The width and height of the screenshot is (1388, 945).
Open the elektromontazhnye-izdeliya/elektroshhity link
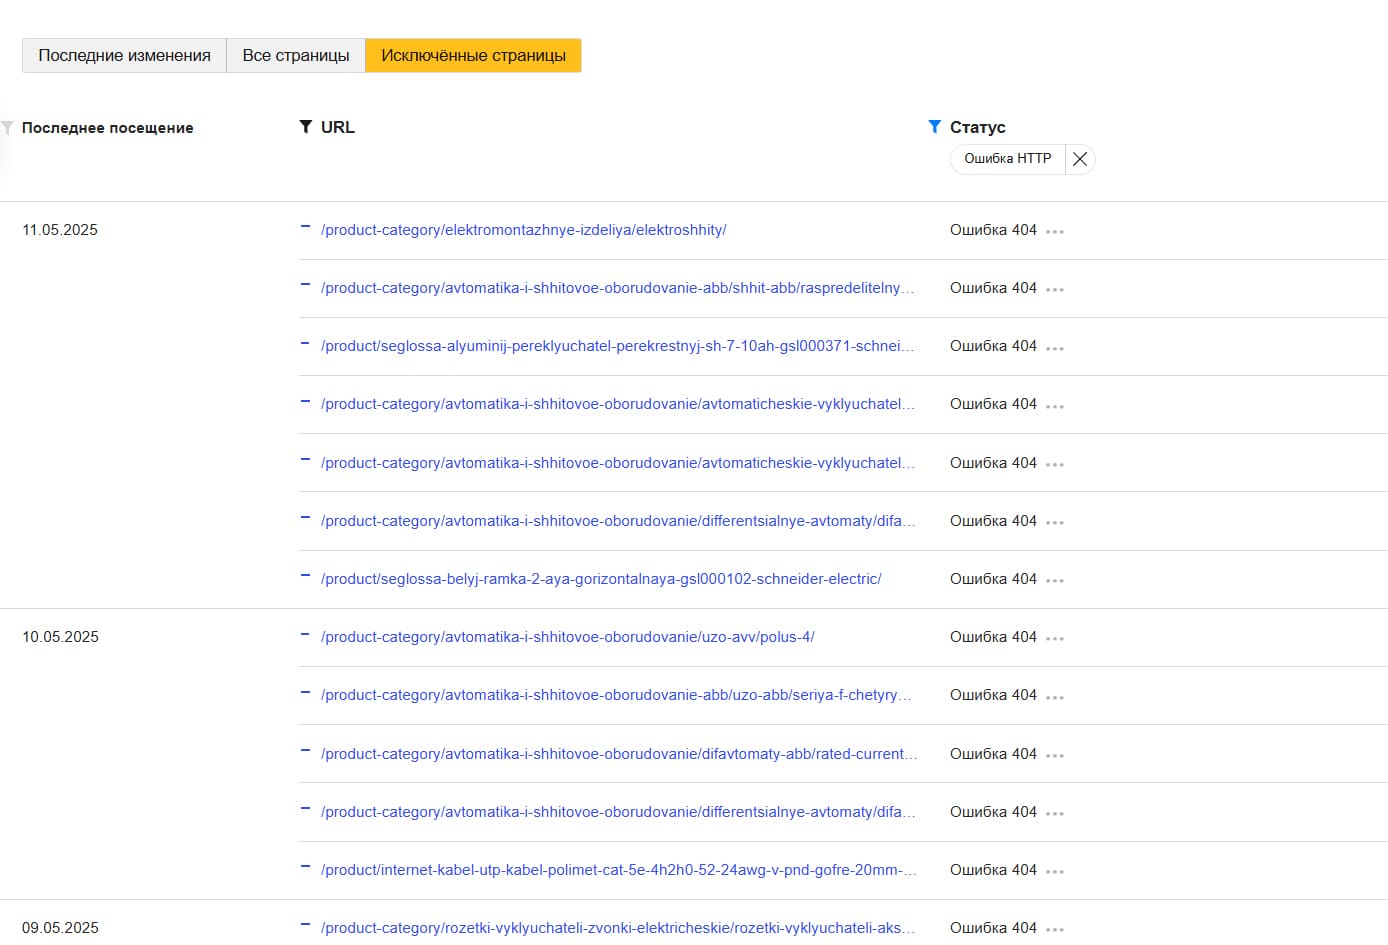tap(523, 230)
